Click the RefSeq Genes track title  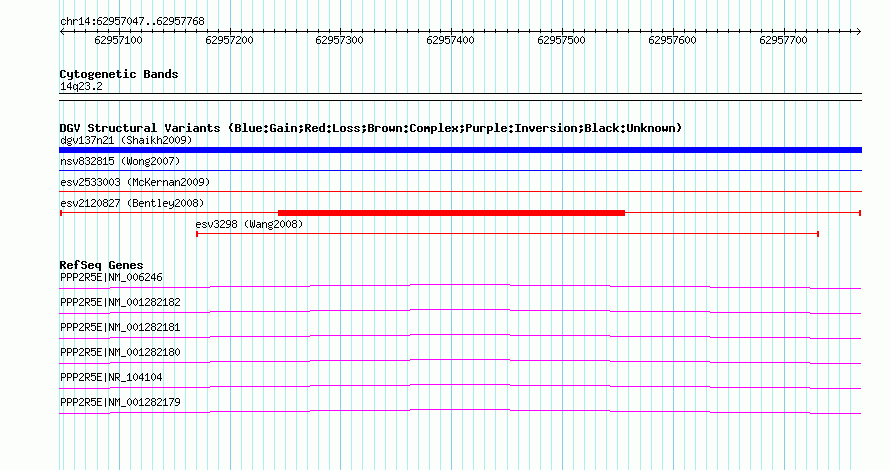pyautogui.click(x=101, y=265)
